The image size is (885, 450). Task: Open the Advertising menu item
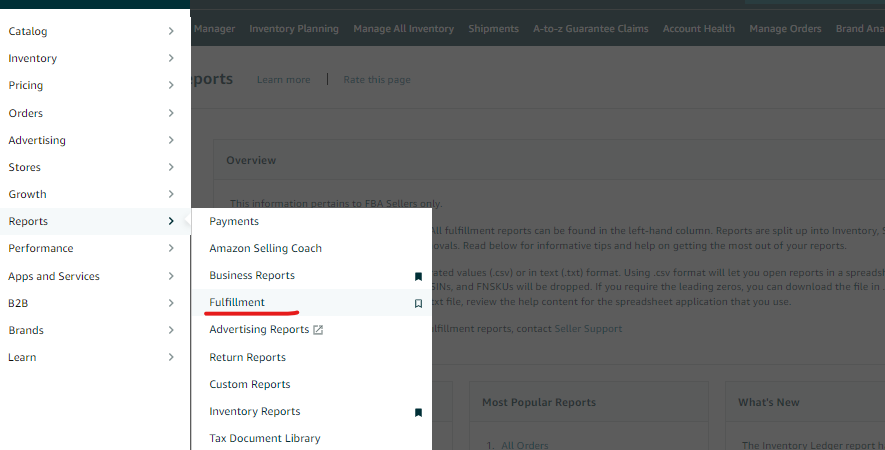95,140
